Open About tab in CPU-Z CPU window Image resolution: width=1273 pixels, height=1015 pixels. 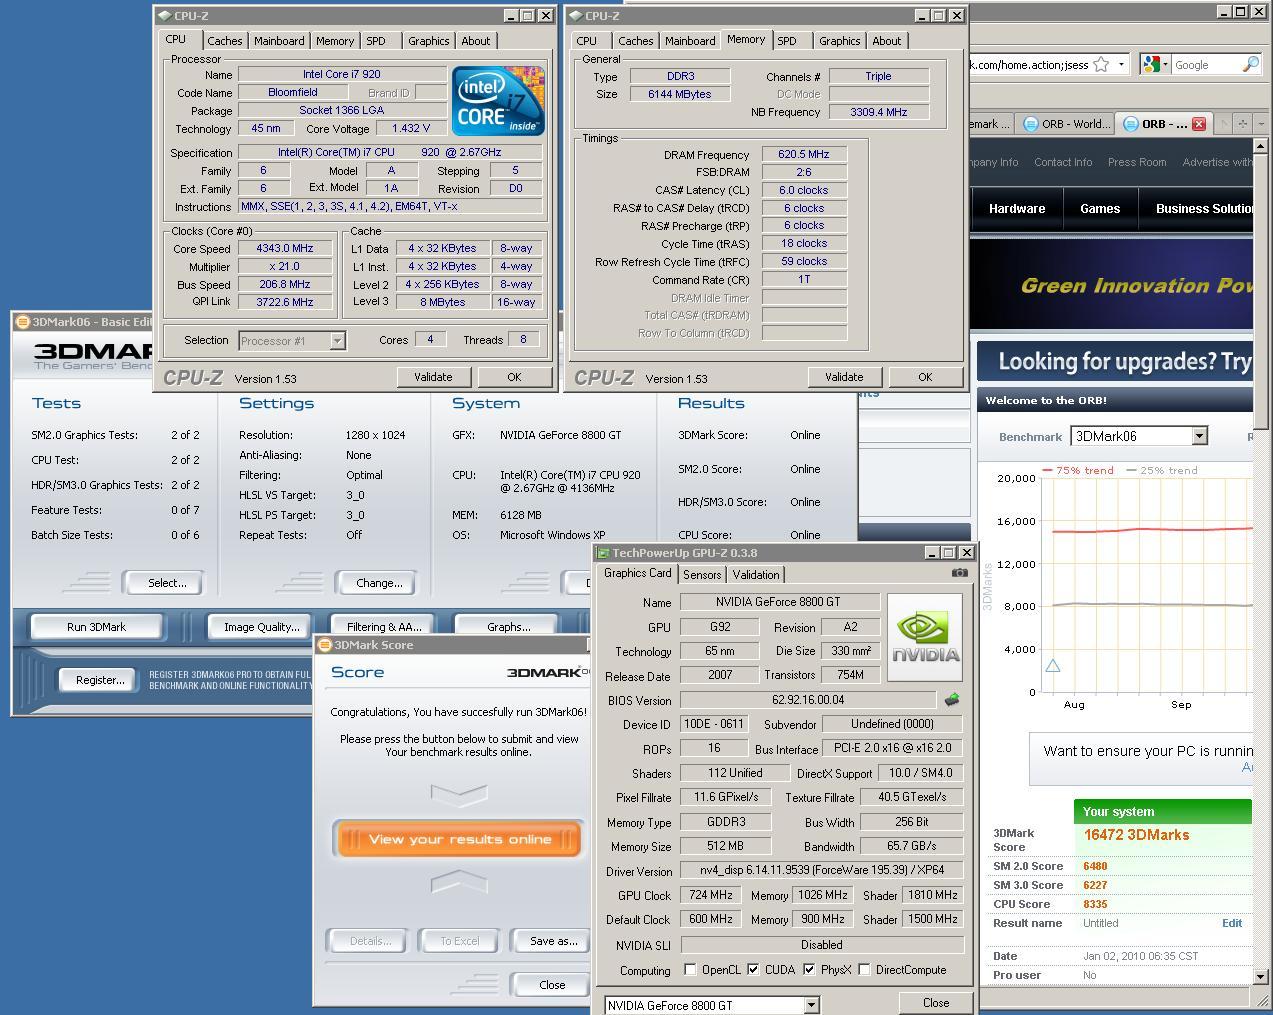click(x=475, y=41)
